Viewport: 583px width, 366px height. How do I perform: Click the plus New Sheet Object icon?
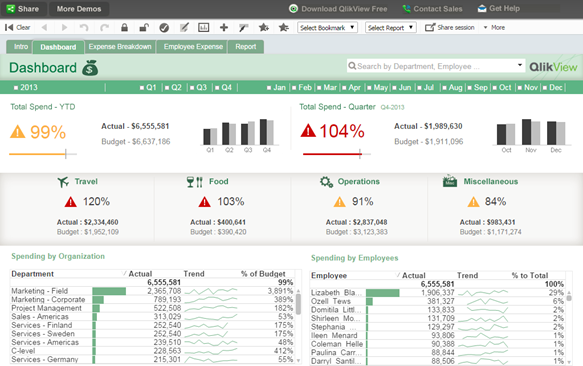(x=224, y=28)
